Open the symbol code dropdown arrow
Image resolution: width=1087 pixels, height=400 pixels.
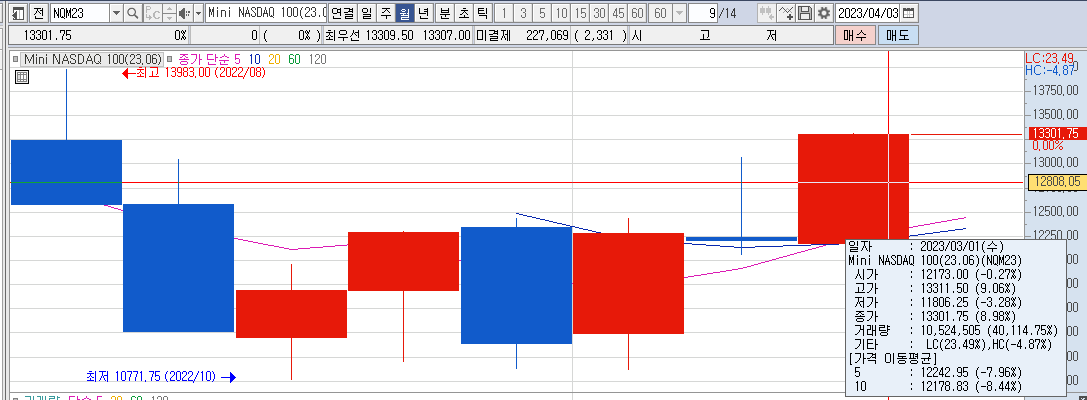116,13
